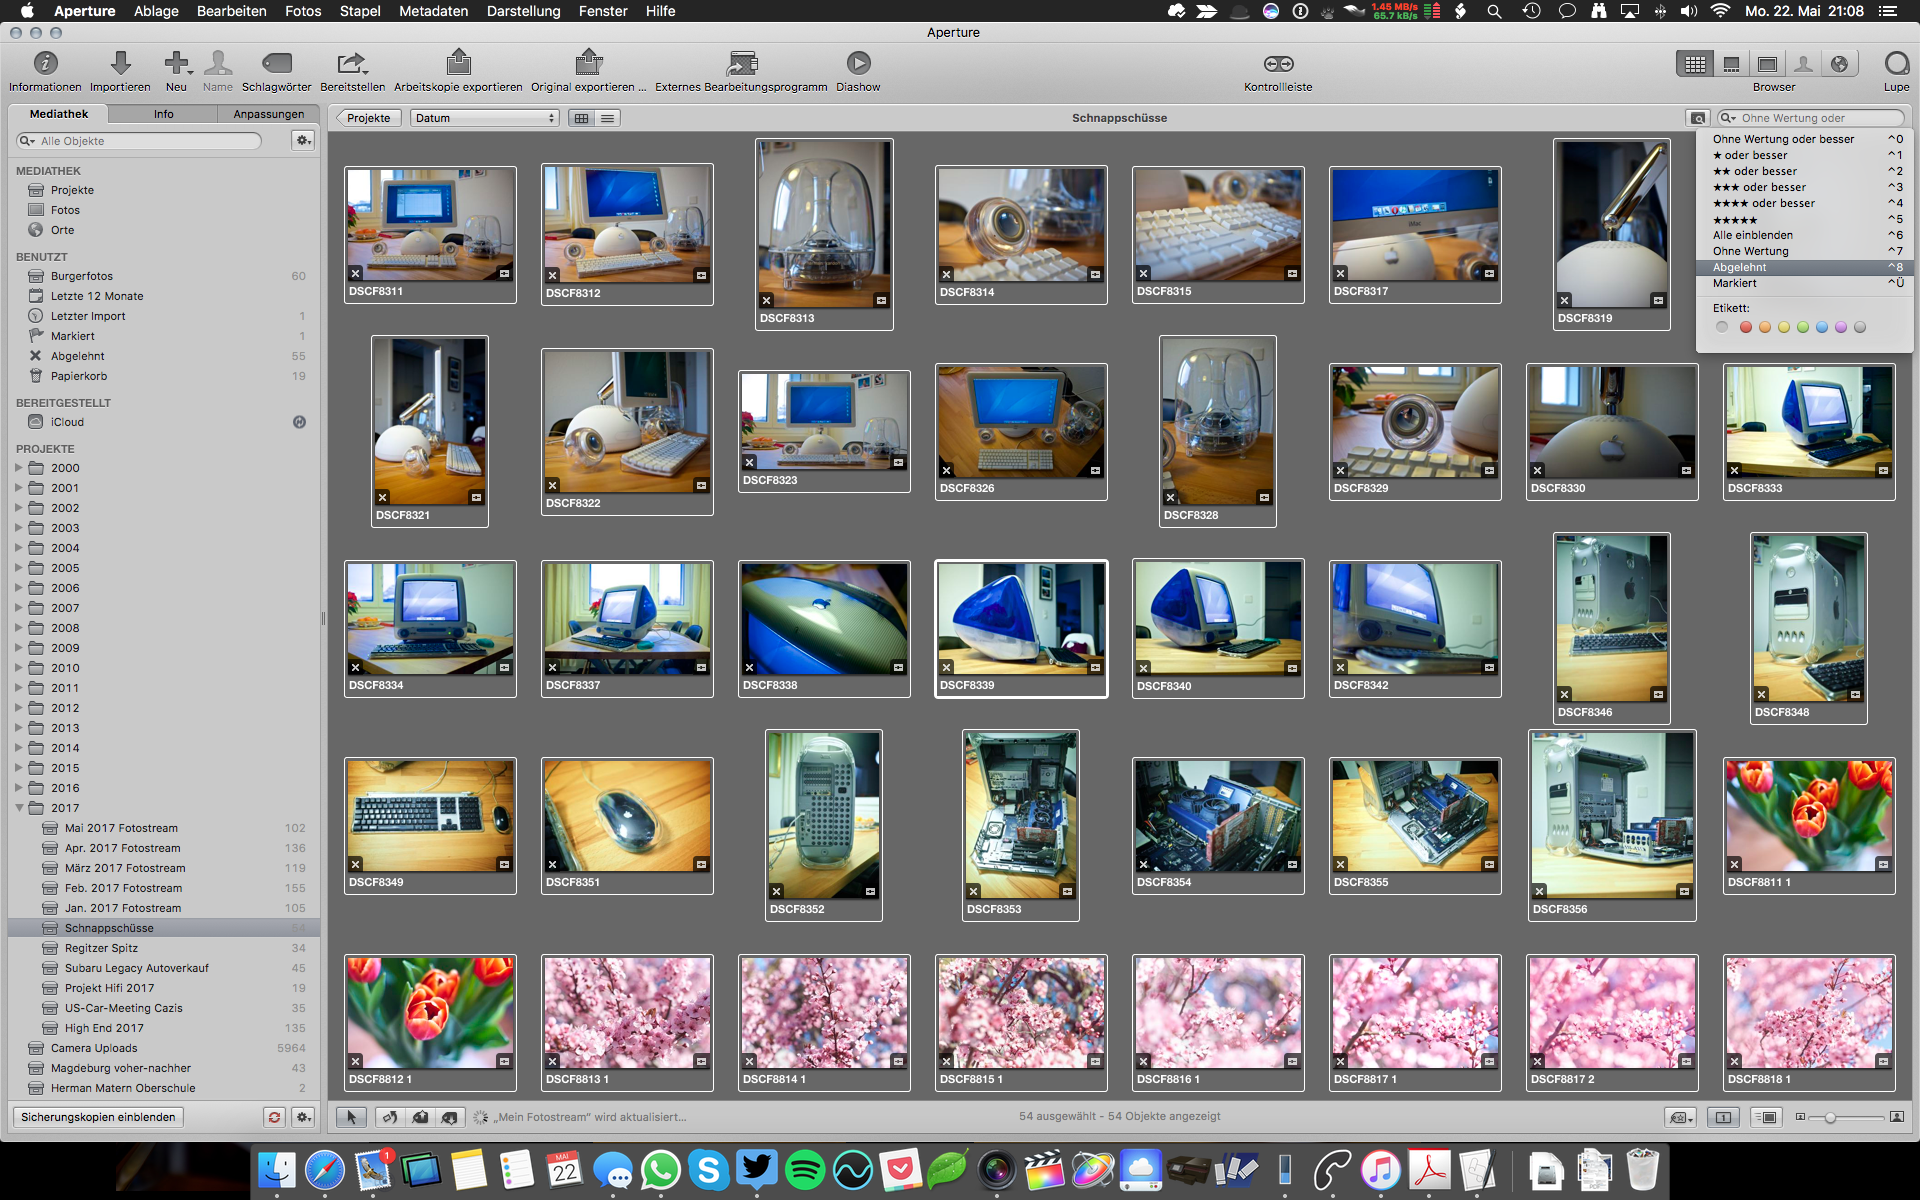Click Sicherungskopien einblenden button
Image resolution: width=1920 pixels, height=1200 pixels.
click(97, 1117)
